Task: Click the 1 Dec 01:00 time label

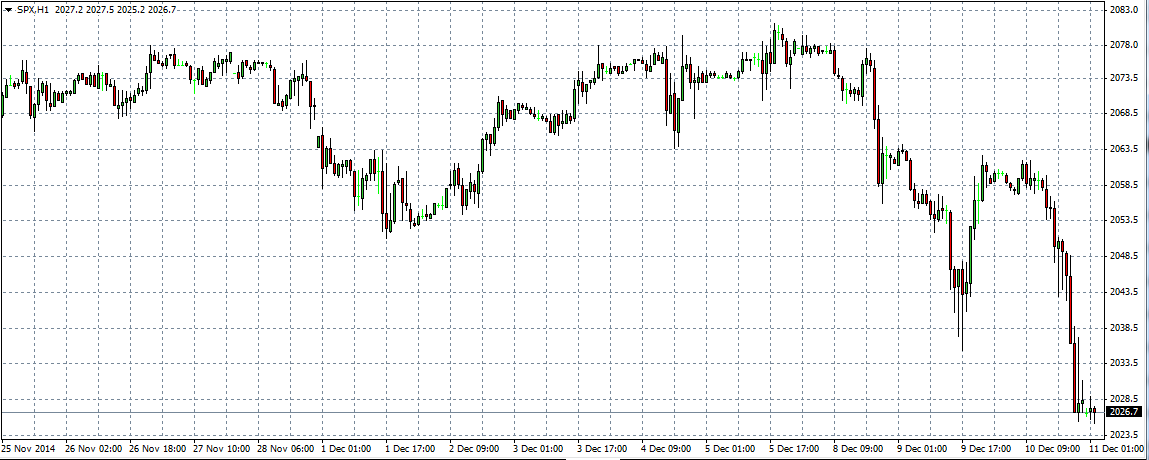Action: tap(346, 449)
